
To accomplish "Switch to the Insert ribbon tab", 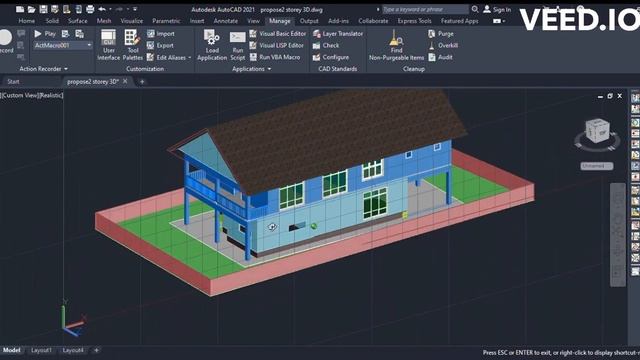I will [x=197, y=21].
